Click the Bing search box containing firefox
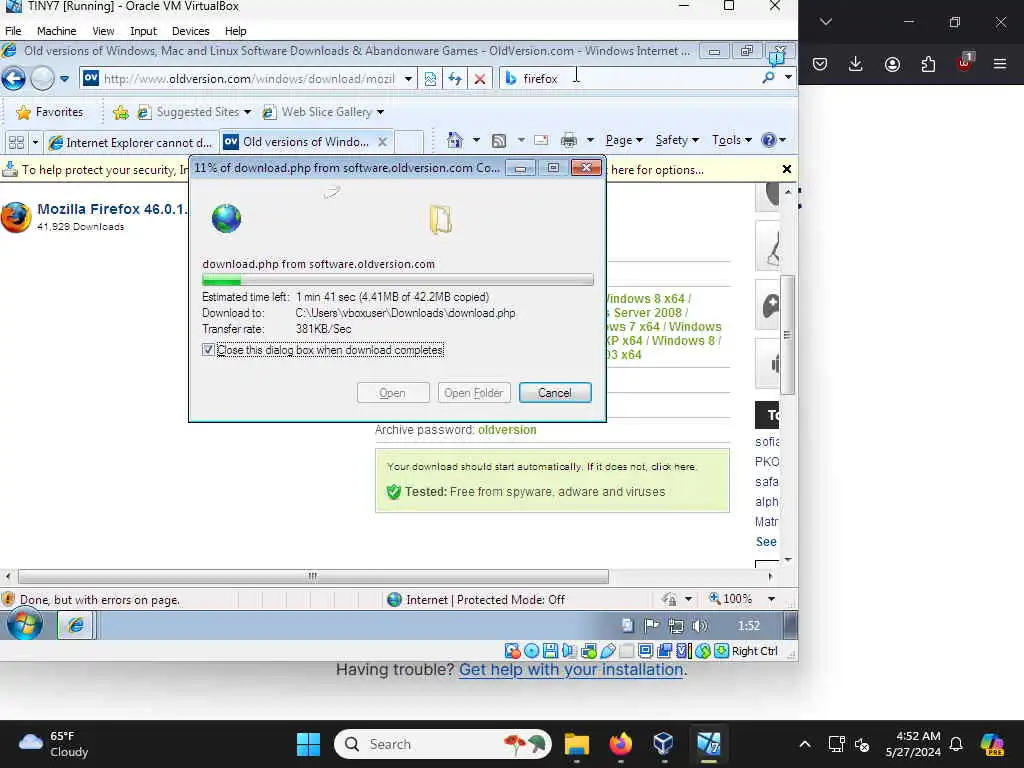Viewport: 1024px width, 768px height. [x=630, y=78]
